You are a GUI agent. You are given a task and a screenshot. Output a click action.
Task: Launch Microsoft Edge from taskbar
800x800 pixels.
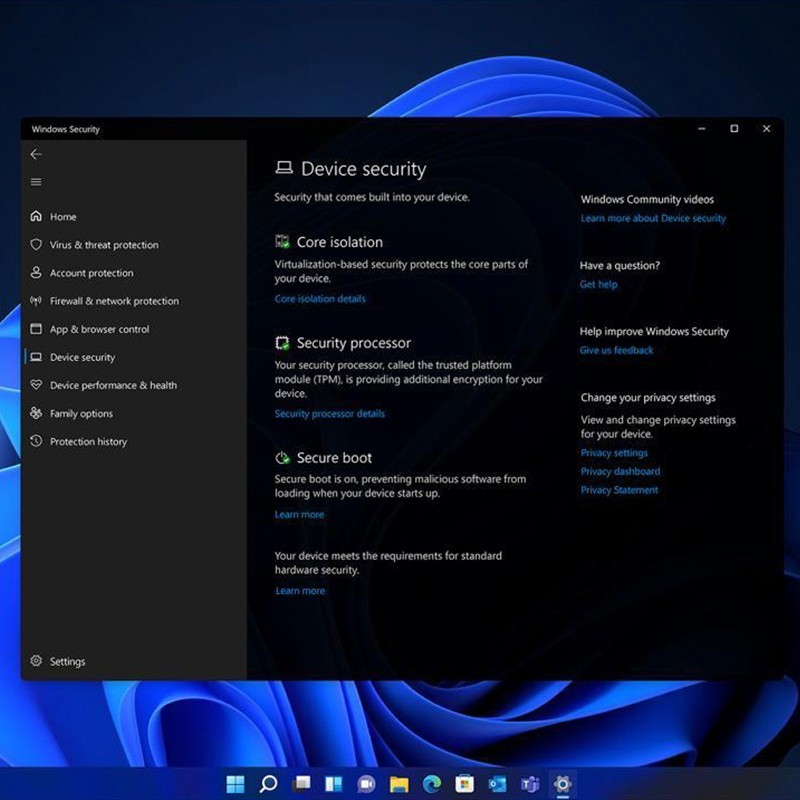[431, 783]
